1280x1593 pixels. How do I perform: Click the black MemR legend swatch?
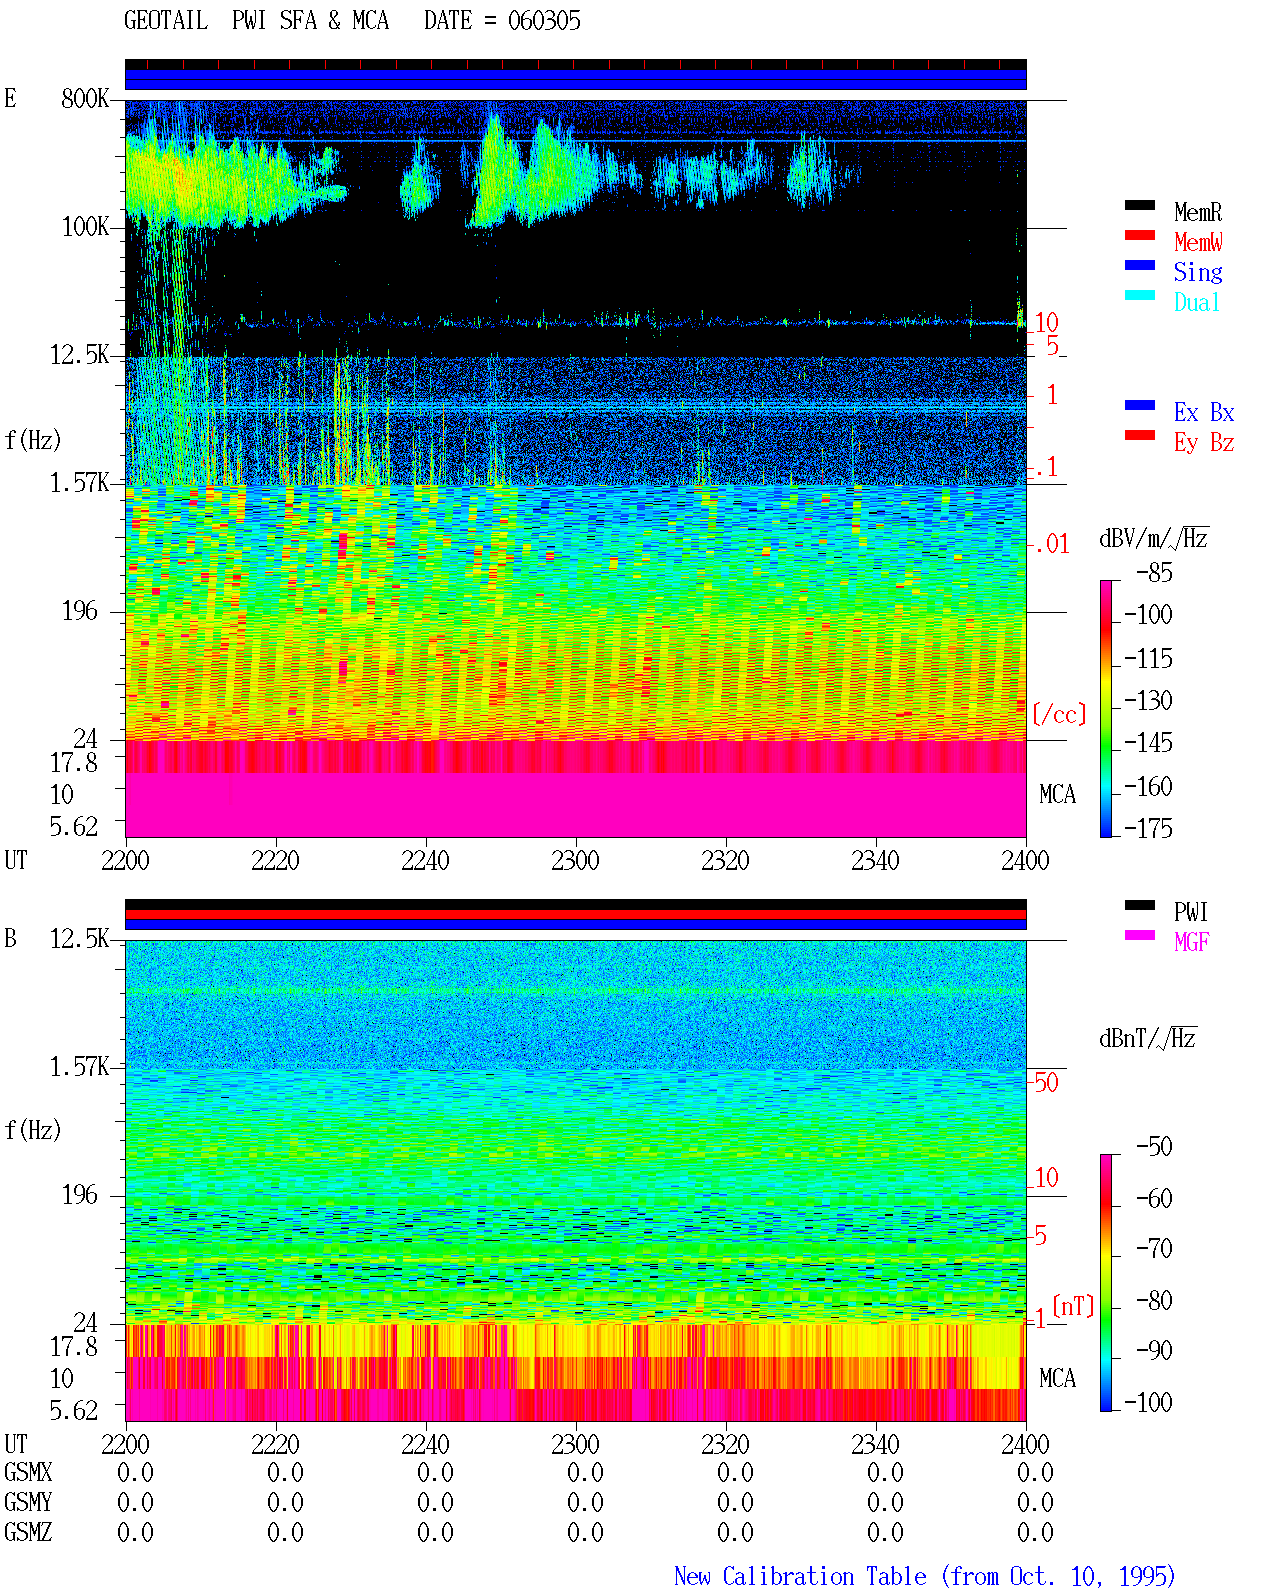(1140, 205)
